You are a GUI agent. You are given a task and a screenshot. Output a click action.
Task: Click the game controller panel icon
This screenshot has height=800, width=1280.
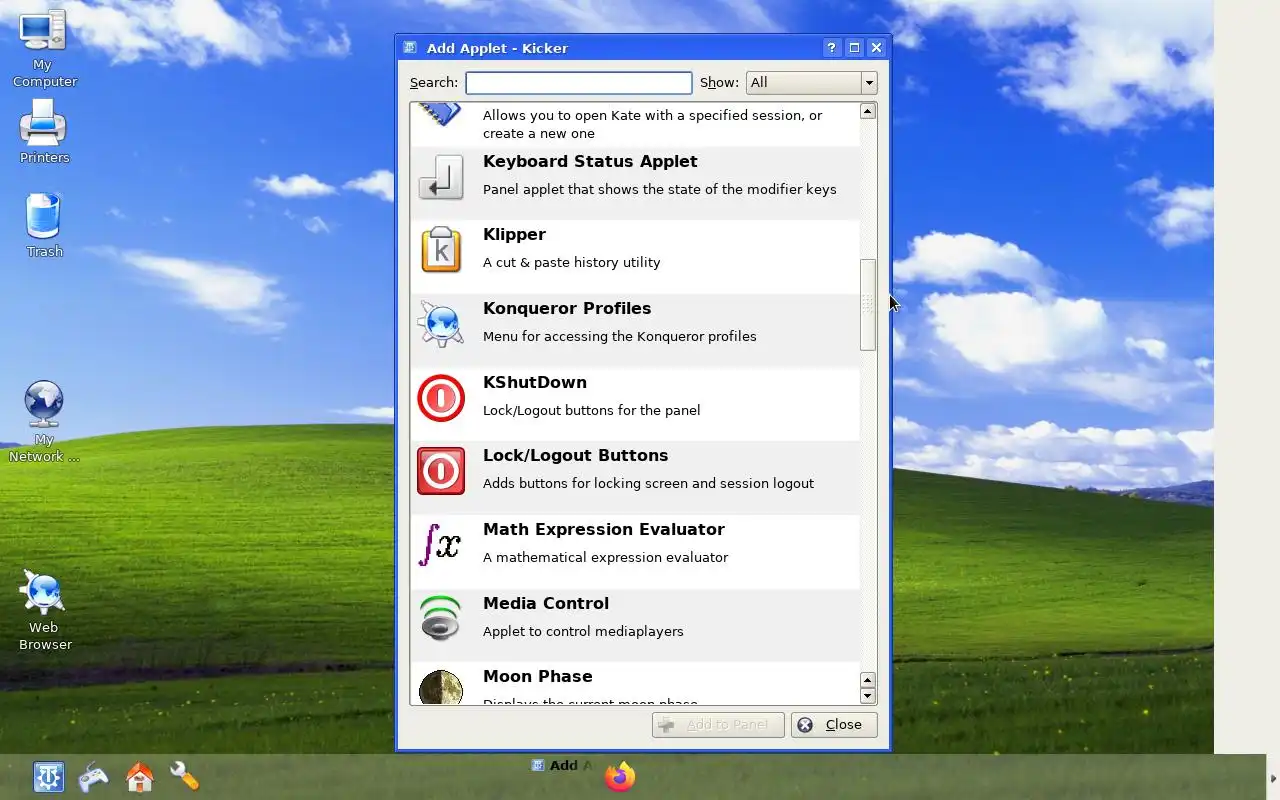(x=93, y=777)
